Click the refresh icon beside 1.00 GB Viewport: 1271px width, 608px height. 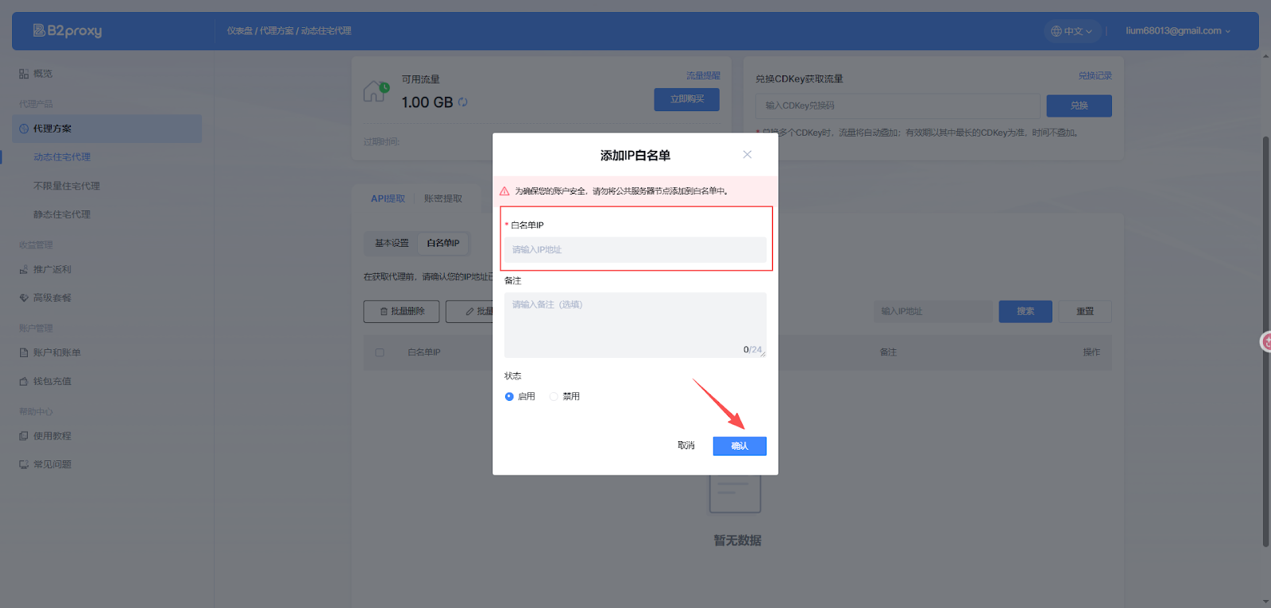click(x=463, y=102)
